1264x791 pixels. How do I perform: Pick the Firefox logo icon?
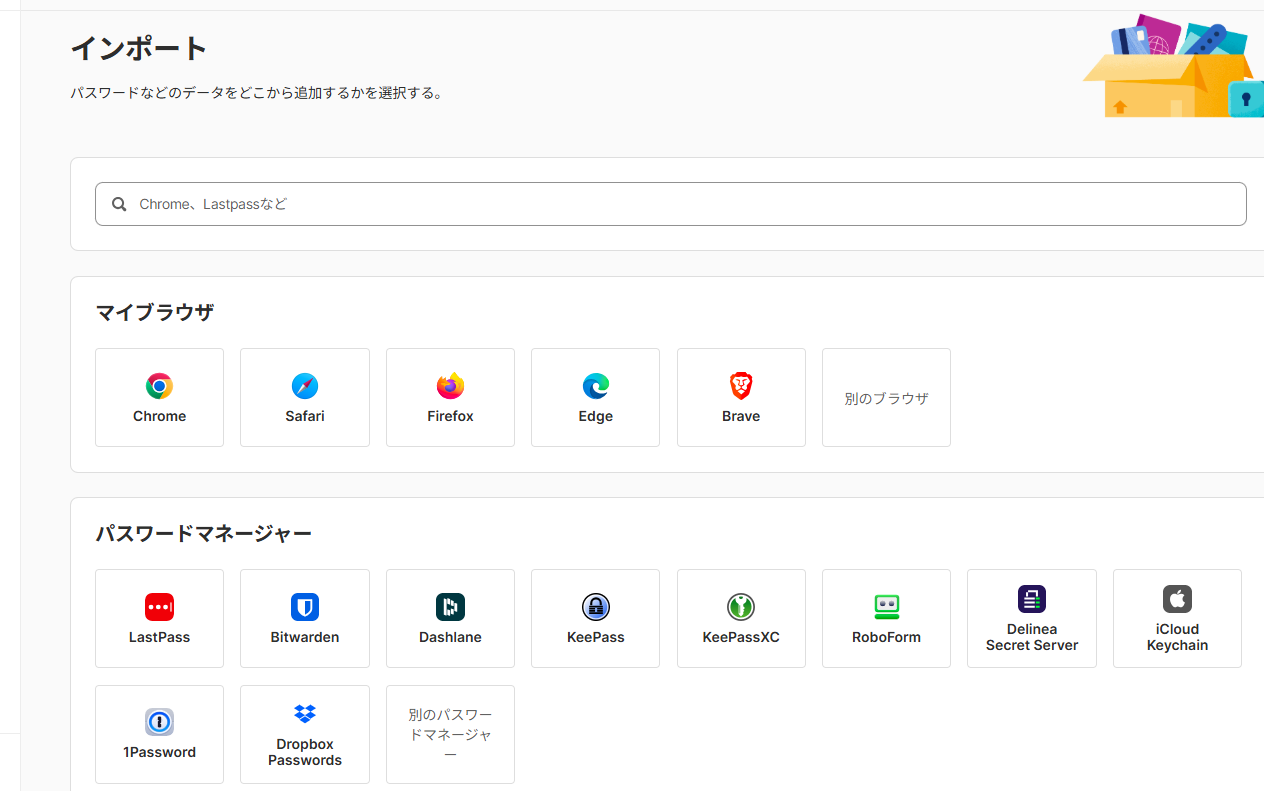click(450, 386)
